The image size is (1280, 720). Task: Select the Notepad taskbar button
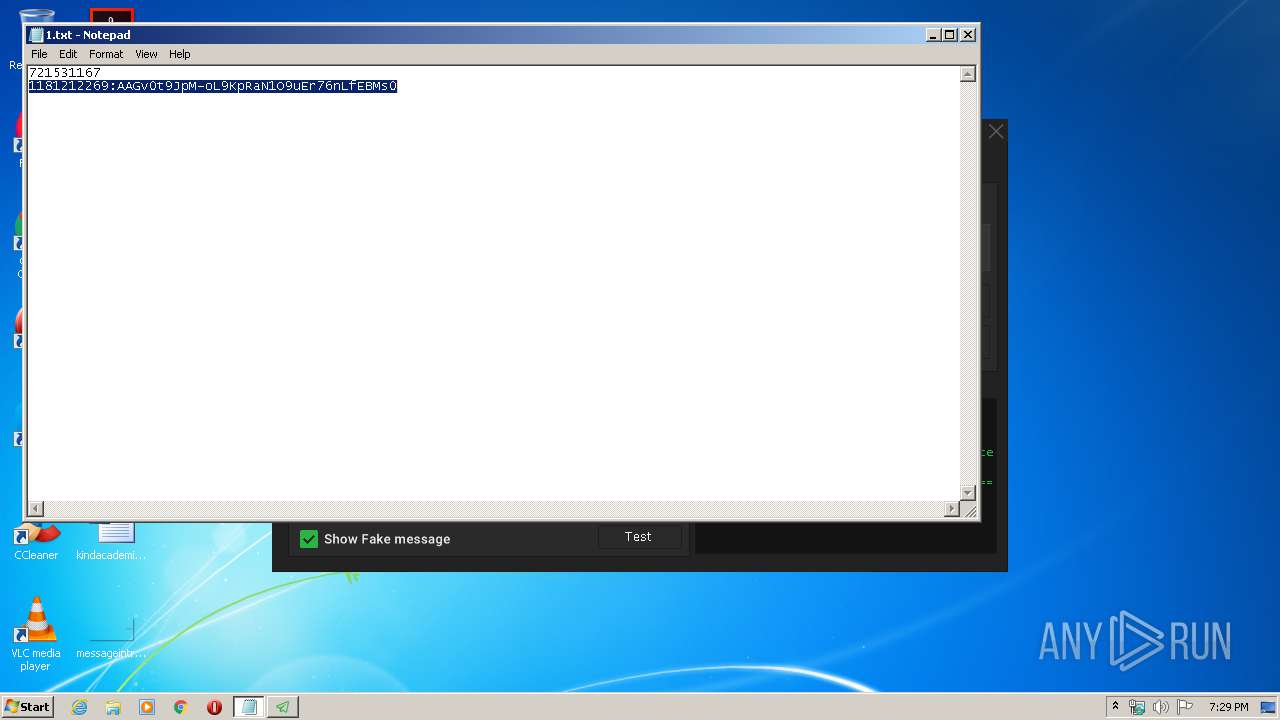(249, 707)
